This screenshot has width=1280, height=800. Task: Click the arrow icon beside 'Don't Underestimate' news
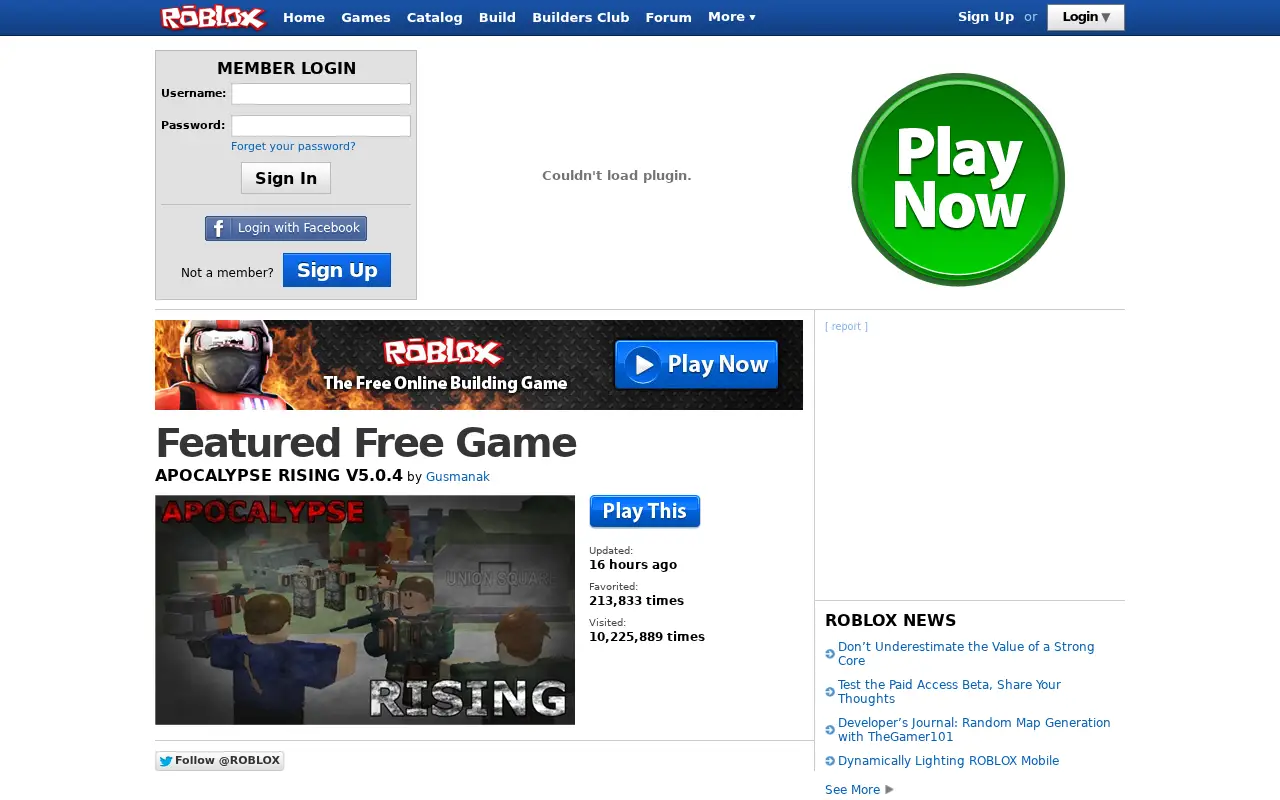830,654
